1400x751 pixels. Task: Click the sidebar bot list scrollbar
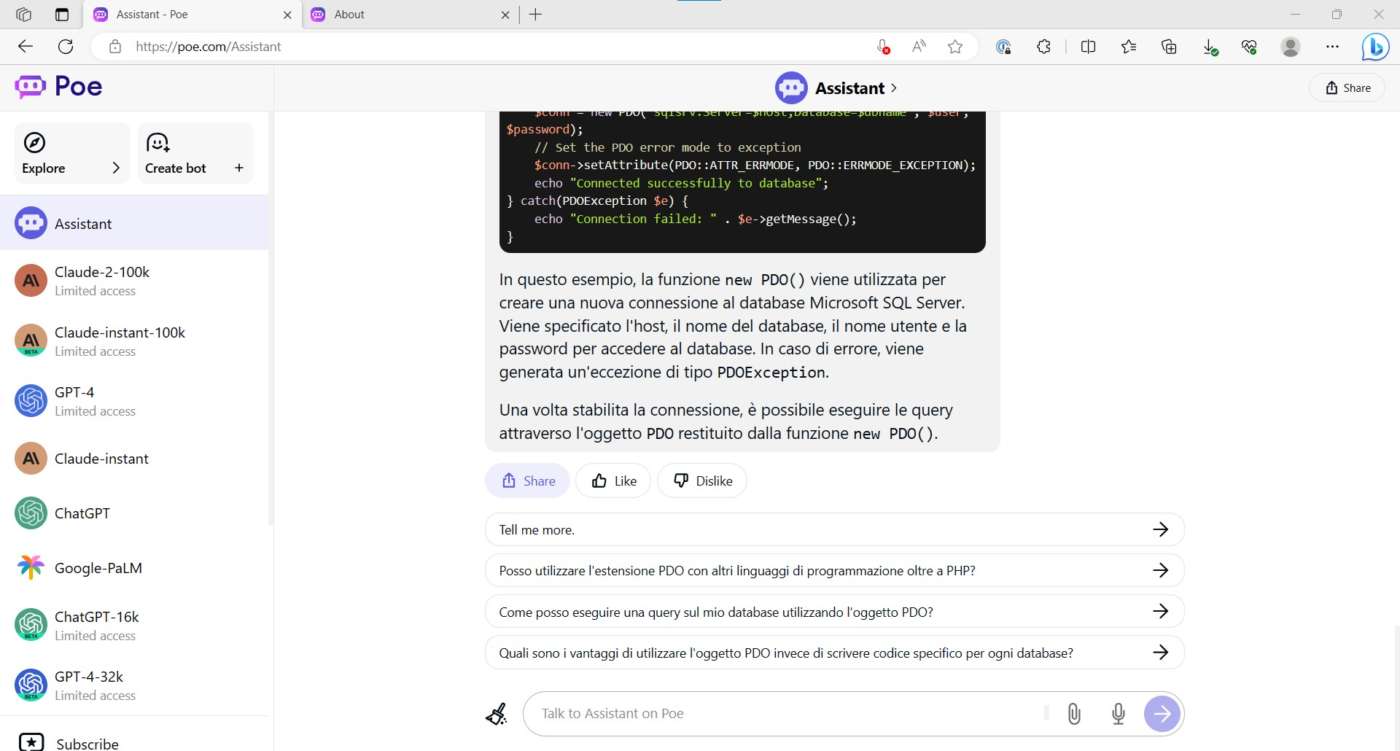click(x=270, y=320)
